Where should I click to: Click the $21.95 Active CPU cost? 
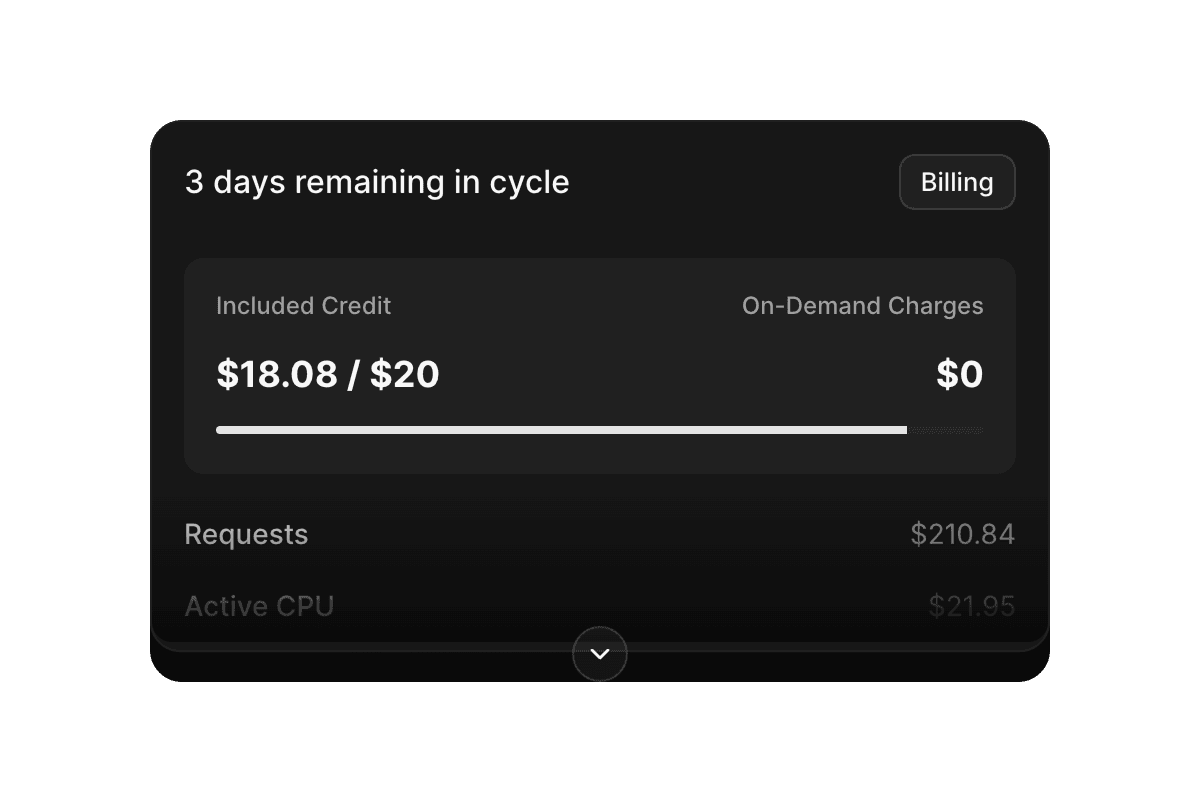point(971,606)
